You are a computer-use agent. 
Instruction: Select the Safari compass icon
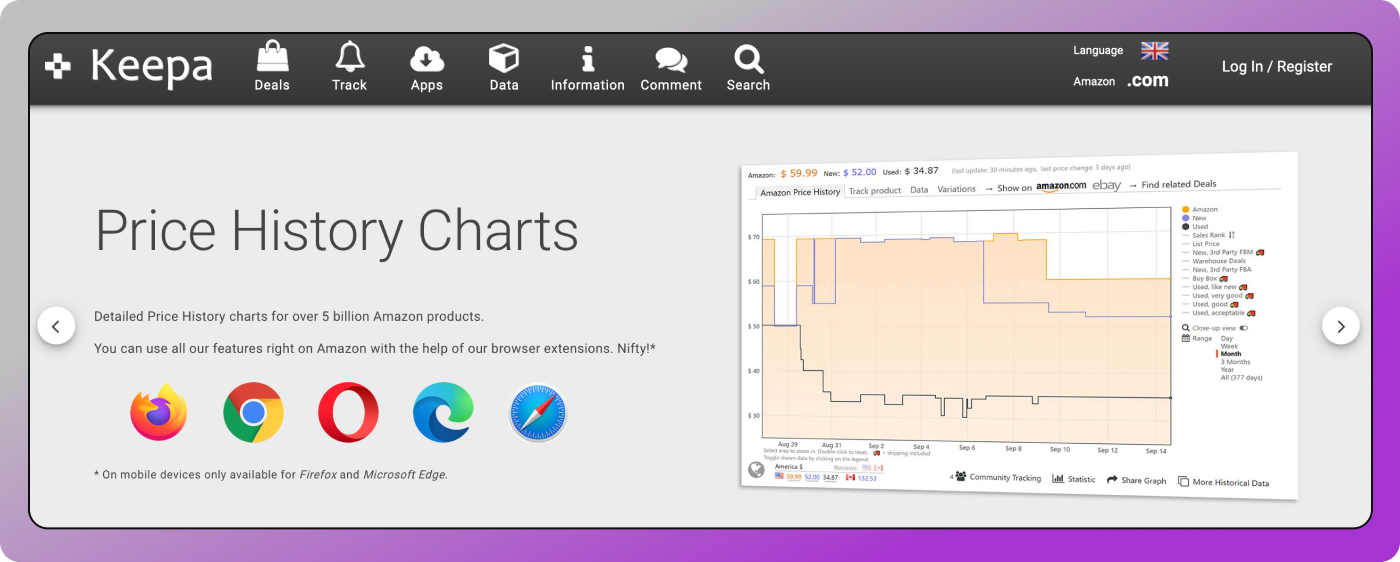[x=538, y=412]
